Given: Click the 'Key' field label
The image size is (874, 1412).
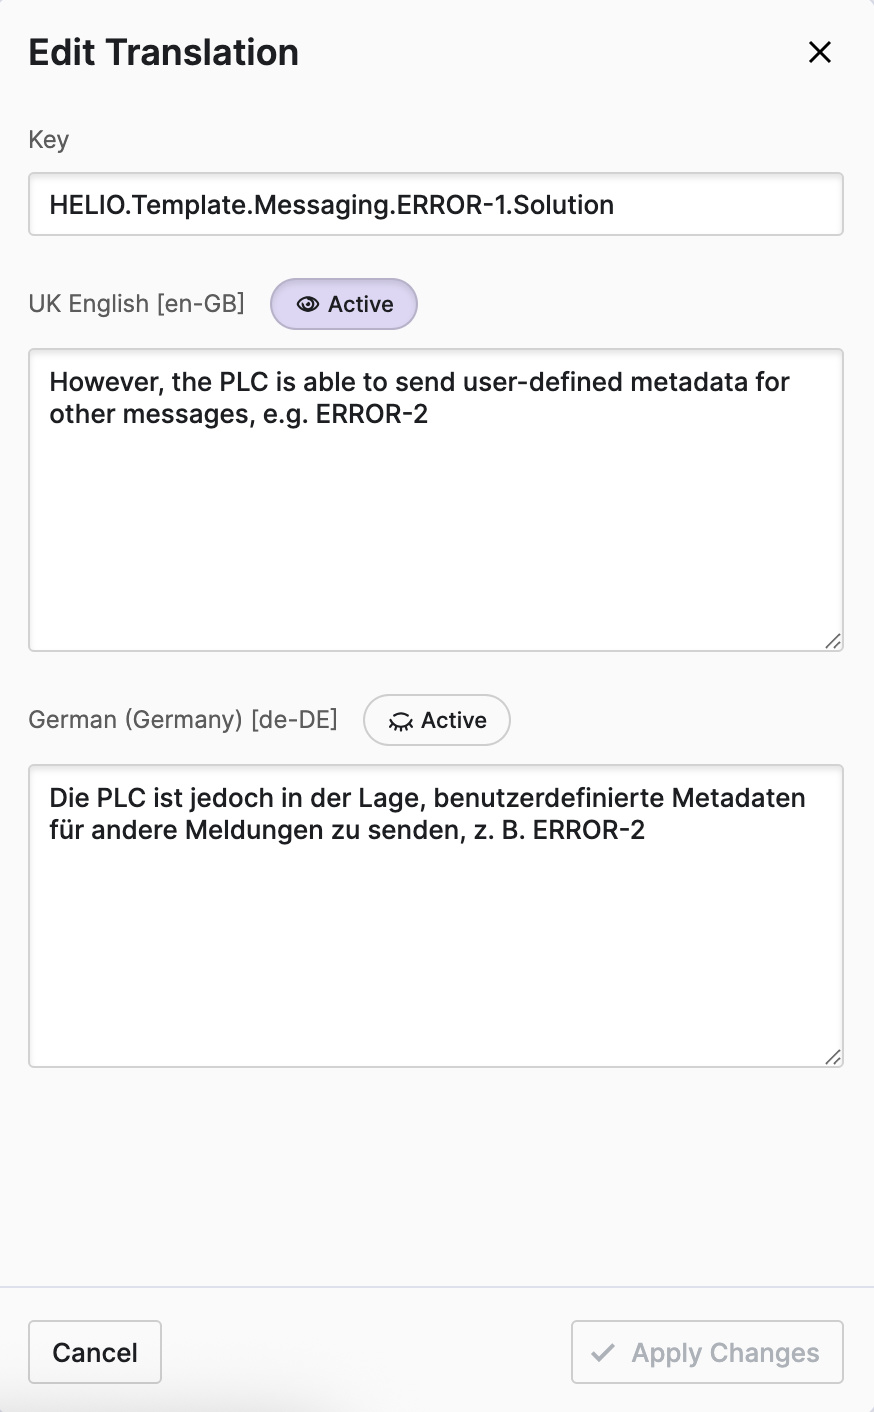Looking at the screenshot, I should (48, 139).
